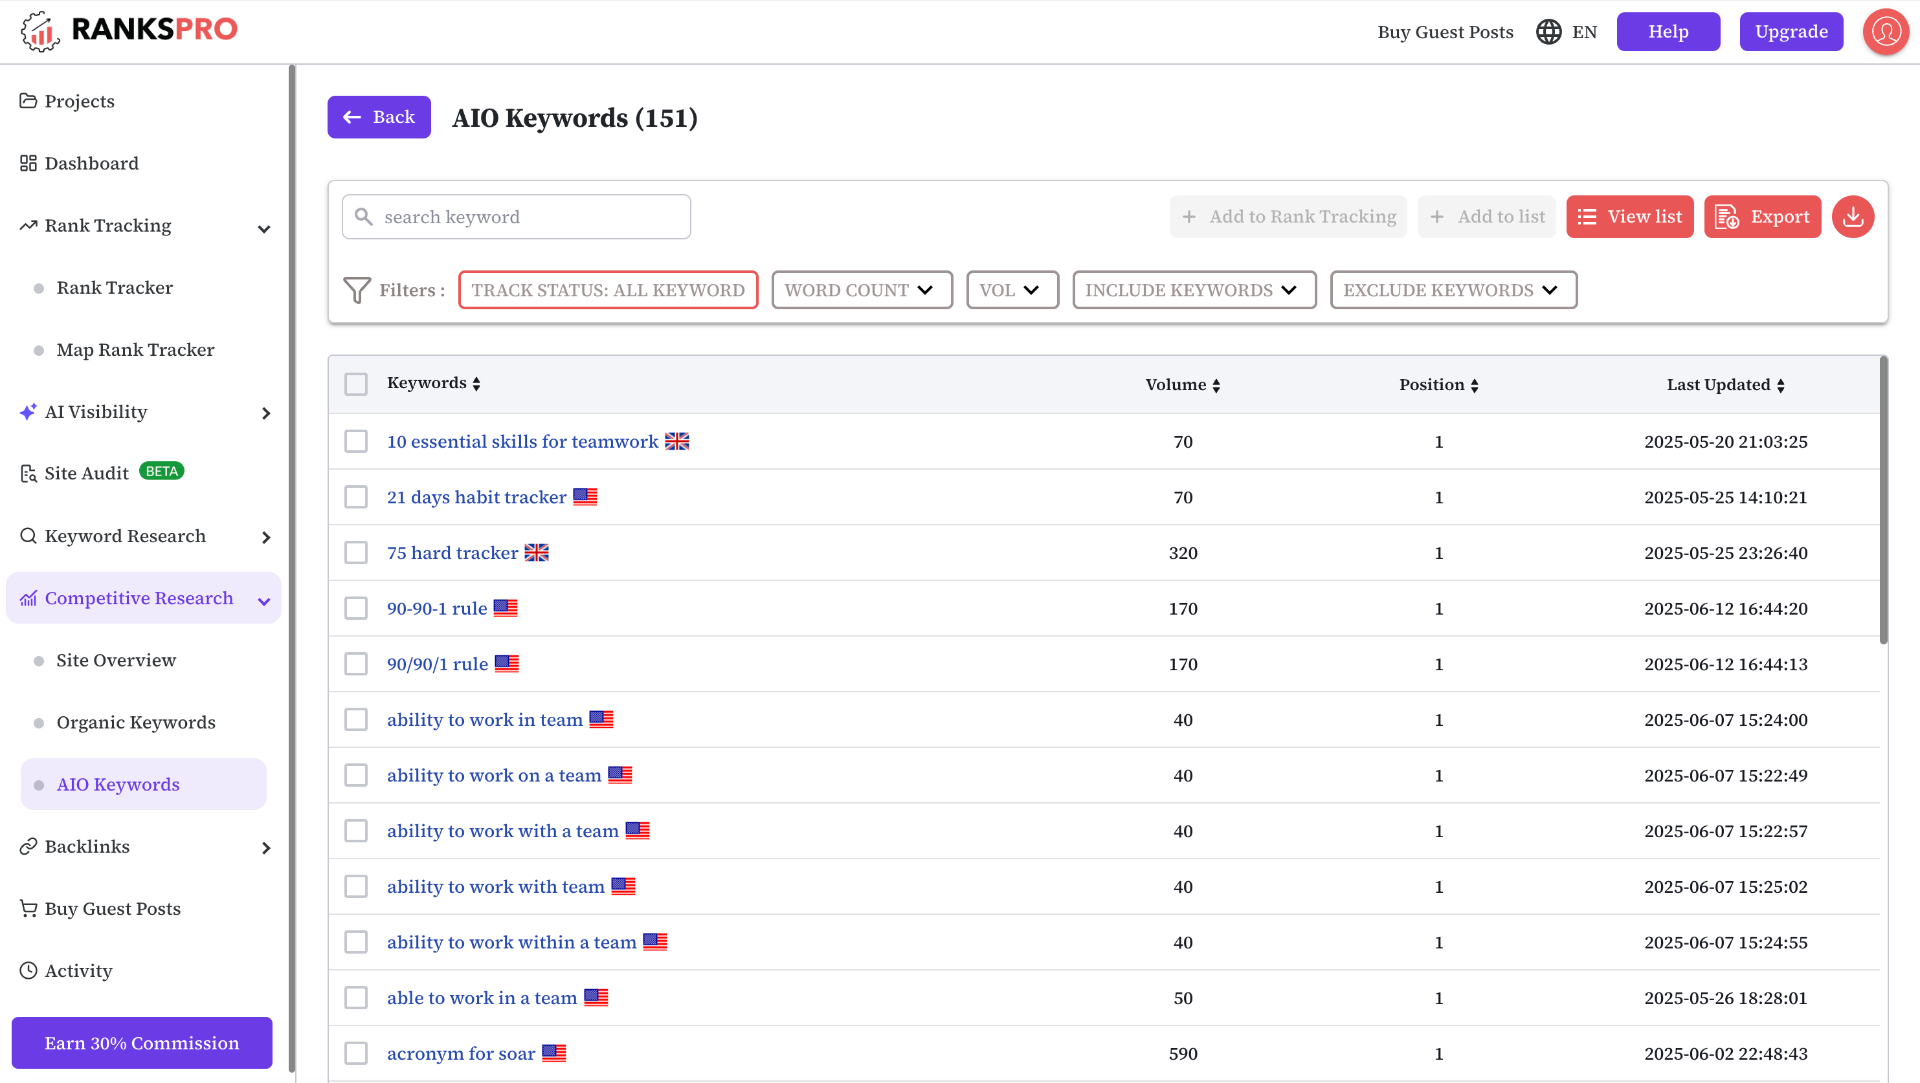Click the Back button
The height and width of the screenshot is (1083, 1920).
(379, 117)
